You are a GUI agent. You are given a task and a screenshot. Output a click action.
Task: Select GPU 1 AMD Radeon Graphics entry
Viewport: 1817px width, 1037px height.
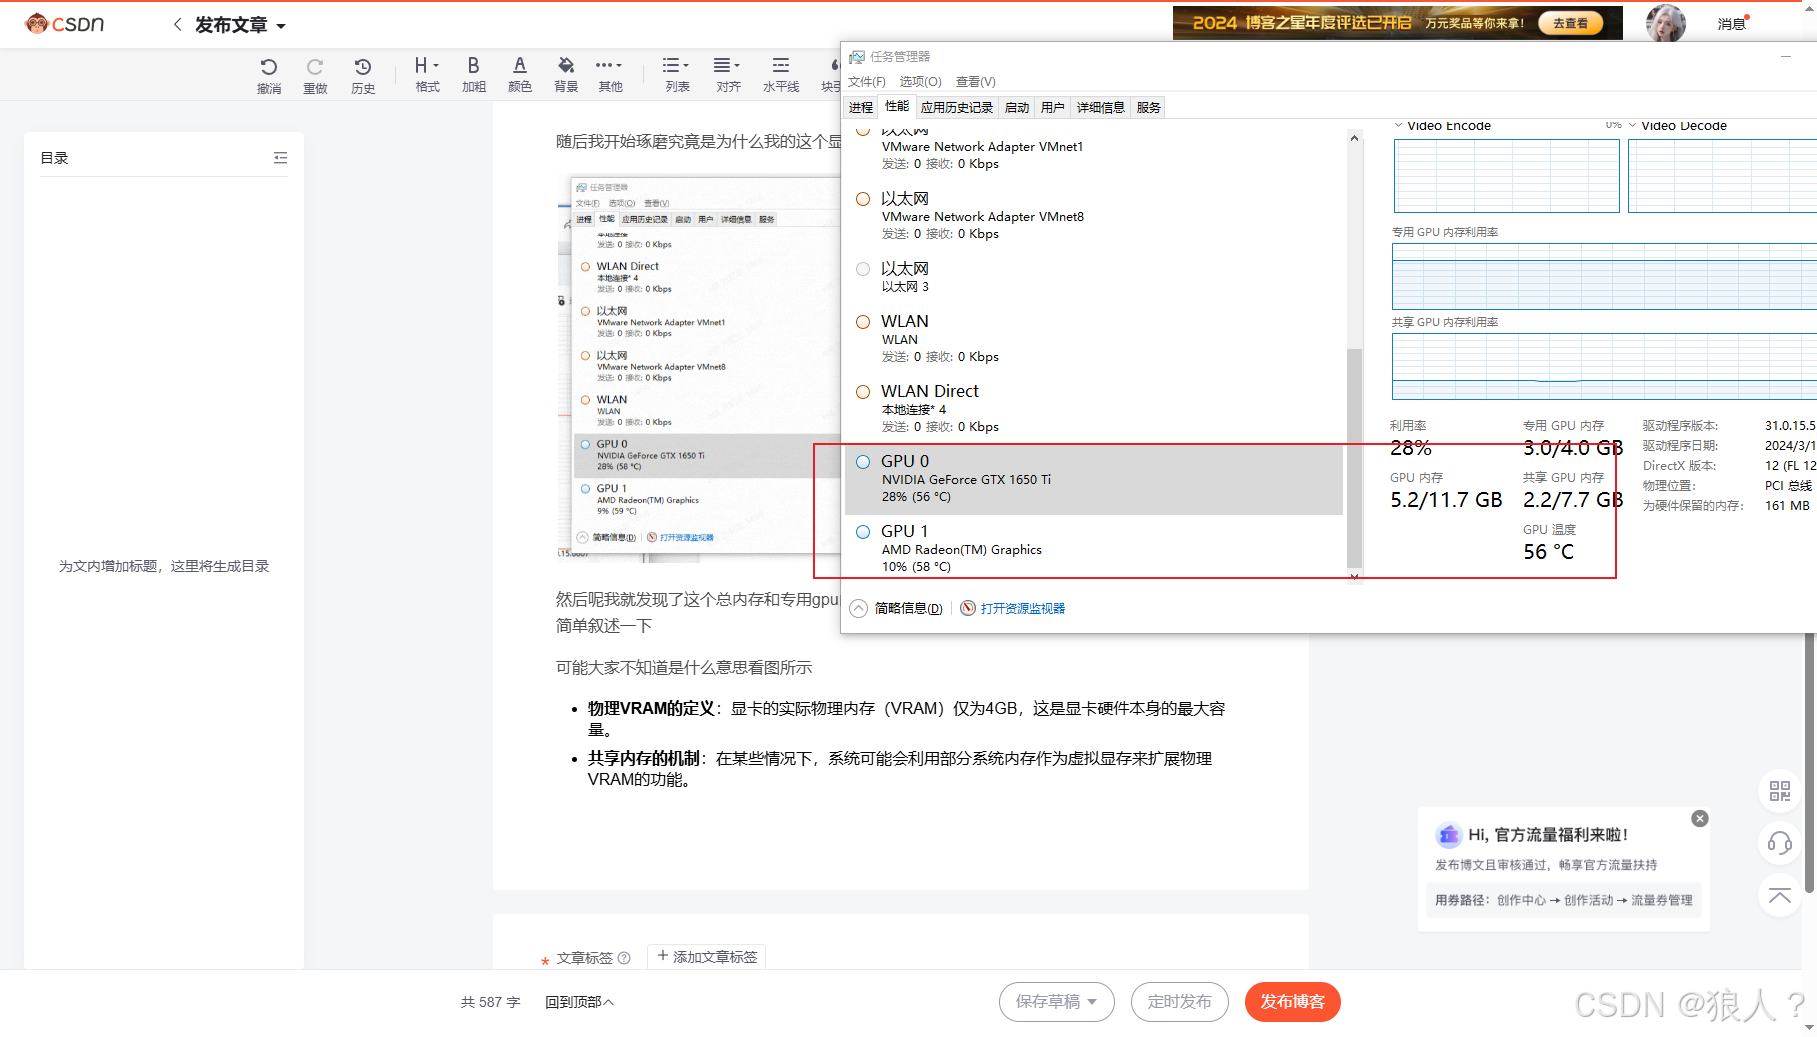click(x=1094, y=548)
